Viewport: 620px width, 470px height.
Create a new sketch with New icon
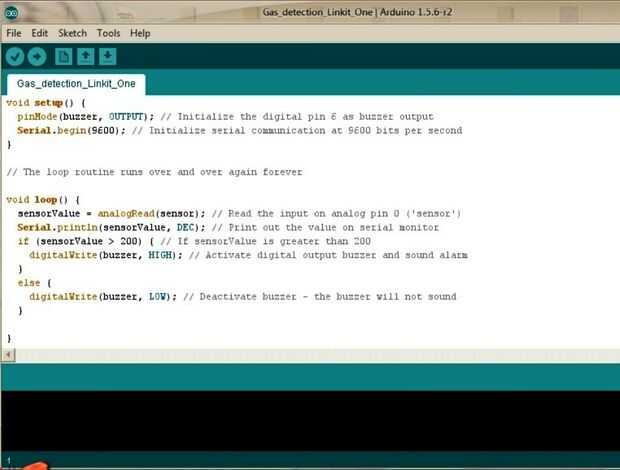coord(63,57)
